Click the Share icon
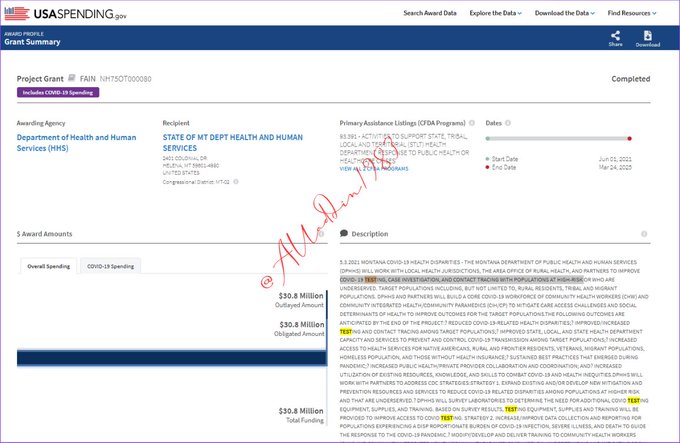 click(x=615, y=36)
